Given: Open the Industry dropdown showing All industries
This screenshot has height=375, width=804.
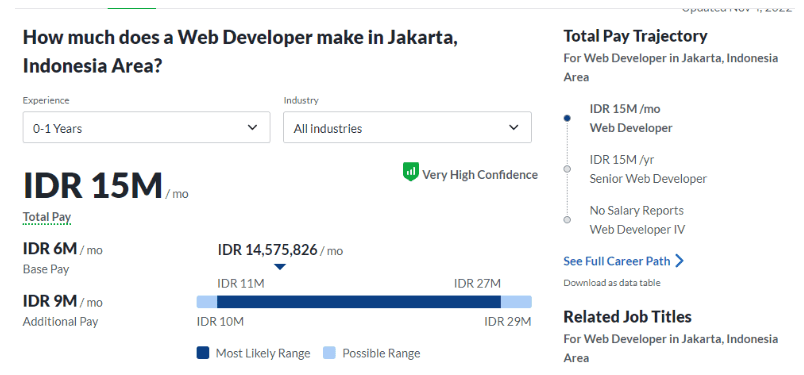Looking at the screenshot, I should tap(407, 127).
